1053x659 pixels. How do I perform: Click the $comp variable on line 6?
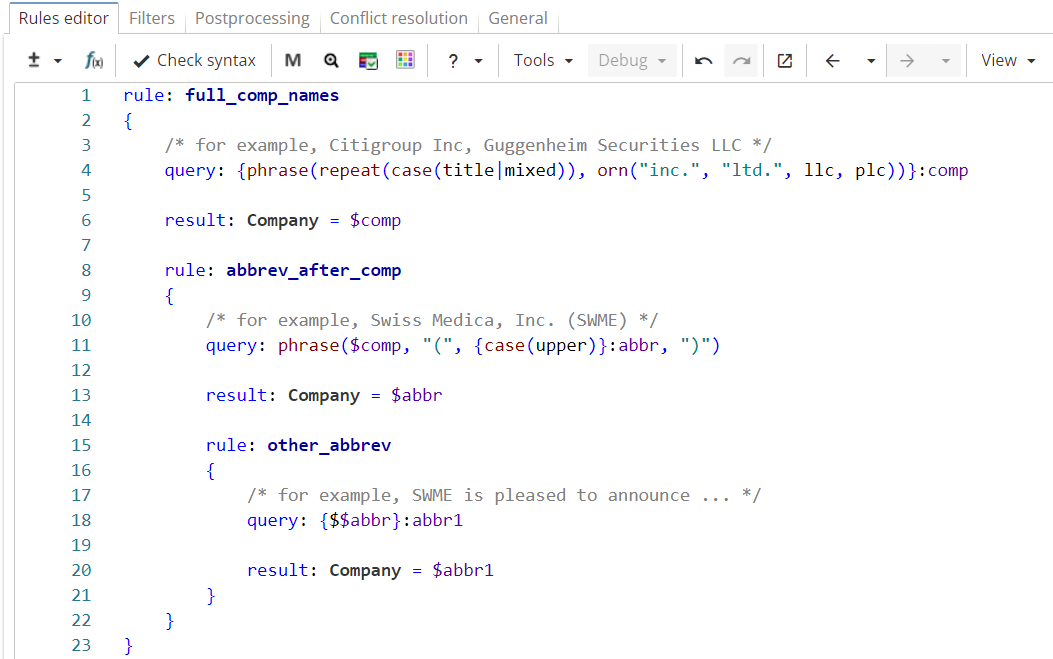(x=375, y=219)
